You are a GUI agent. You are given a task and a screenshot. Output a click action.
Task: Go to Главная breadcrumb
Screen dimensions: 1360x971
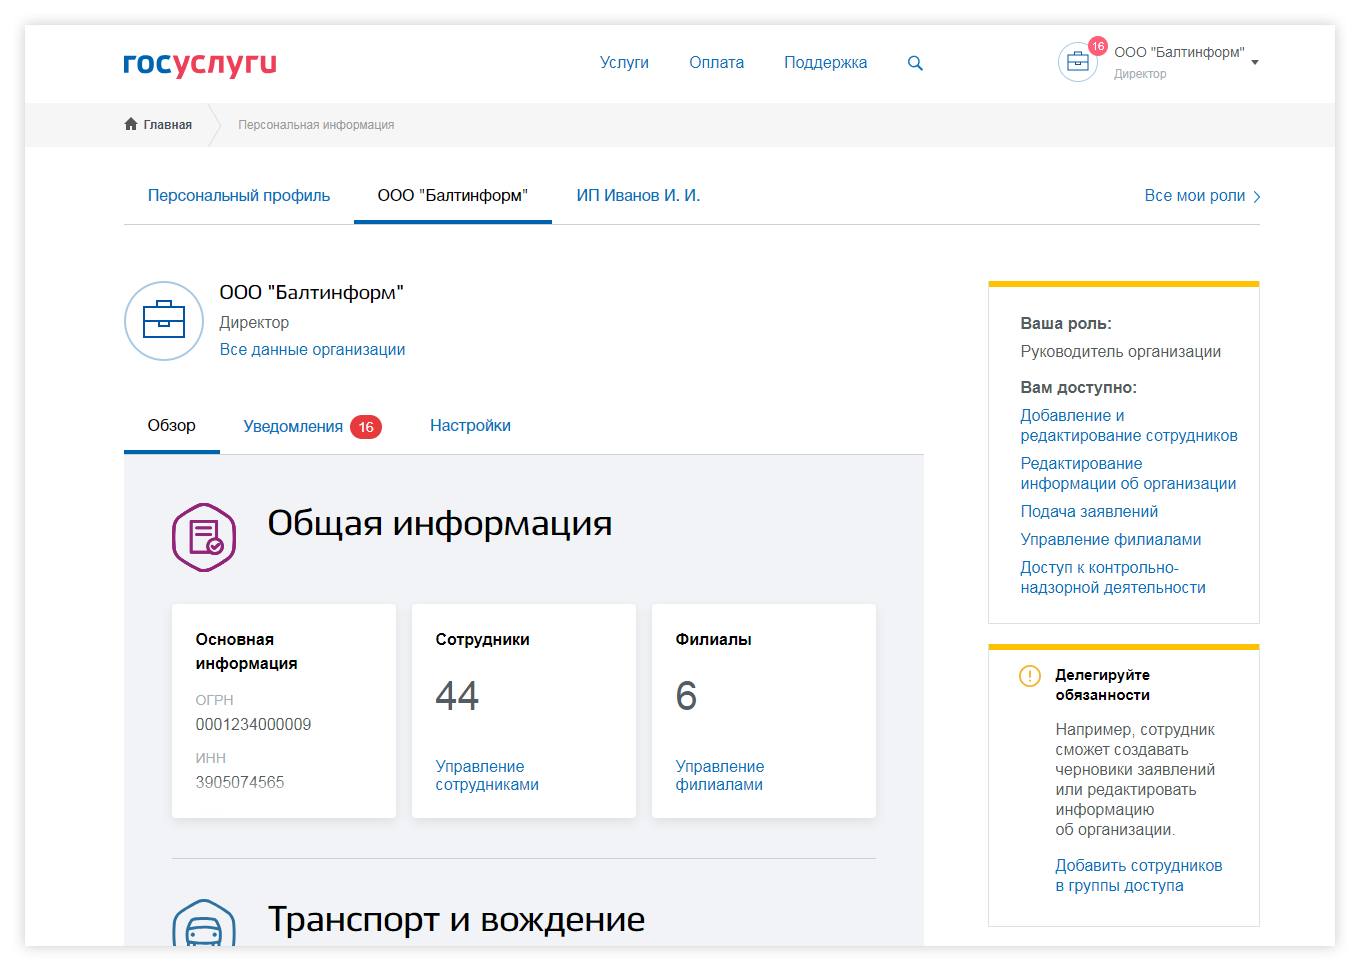point(167,125)
